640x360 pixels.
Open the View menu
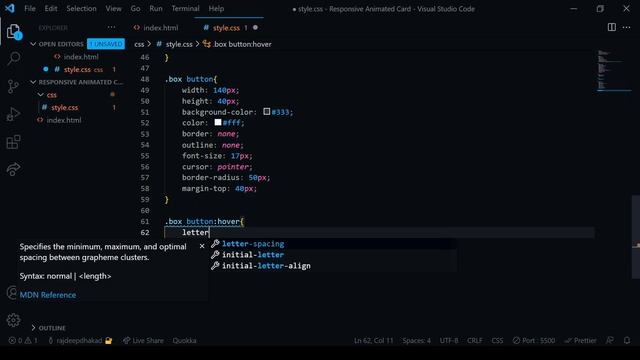click(113, 8)
